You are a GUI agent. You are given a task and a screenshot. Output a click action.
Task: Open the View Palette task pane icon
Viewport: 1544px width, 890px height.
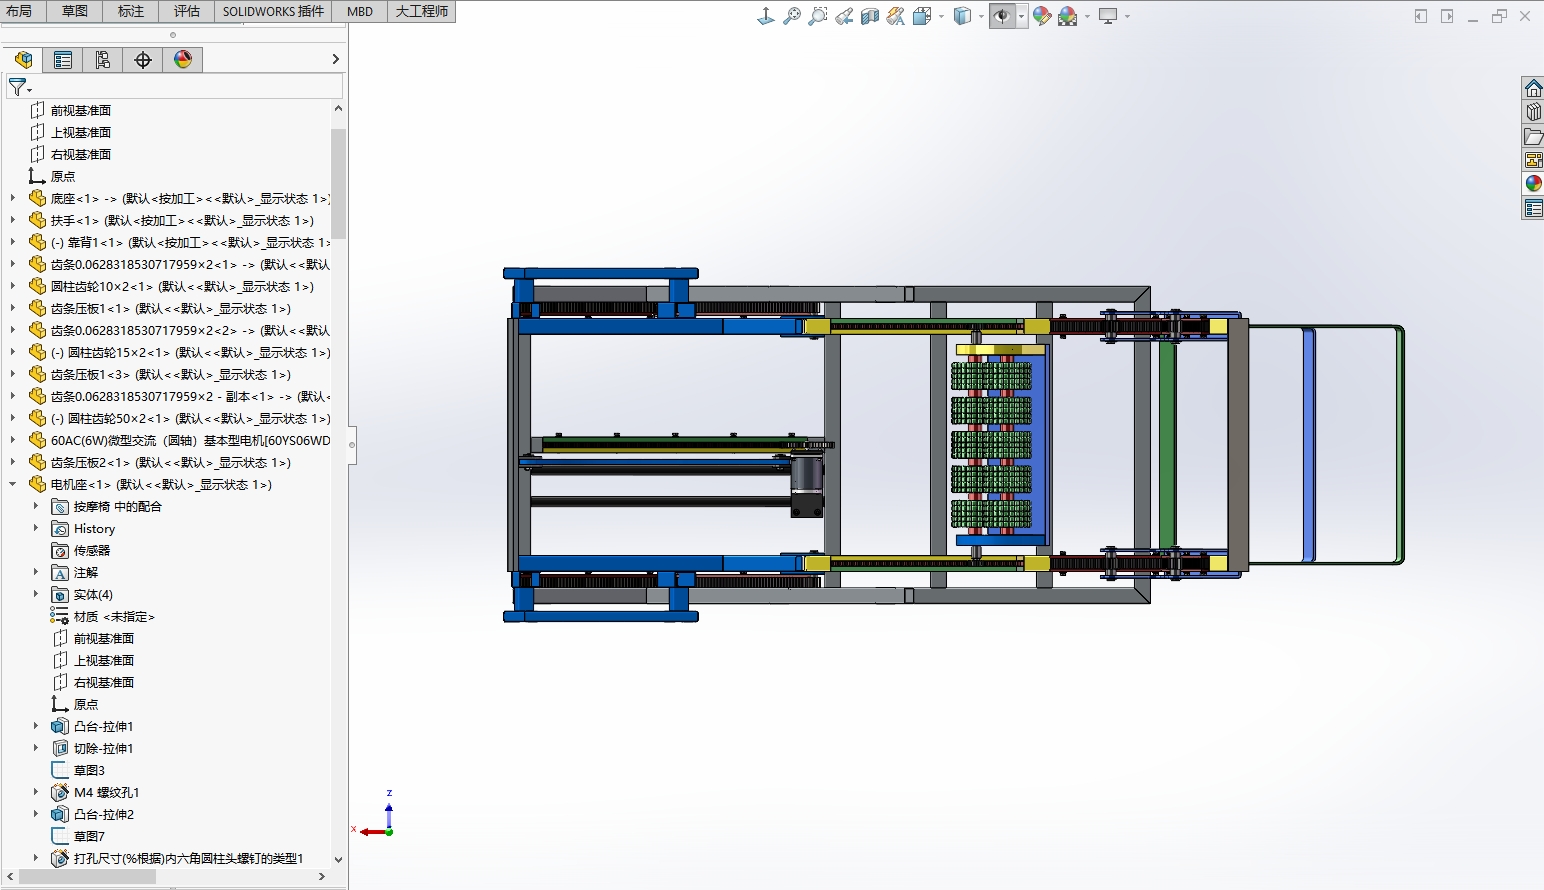(1533, 160)
